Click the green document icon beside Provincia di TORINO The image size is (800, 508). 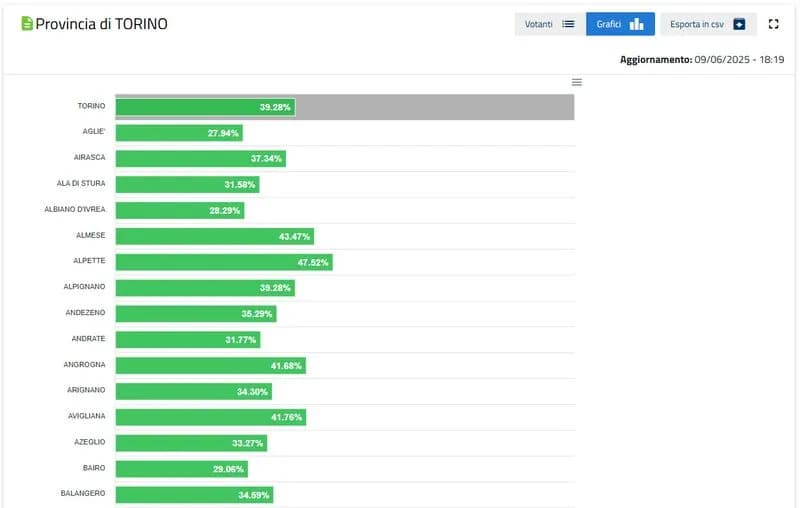point(27,23)
